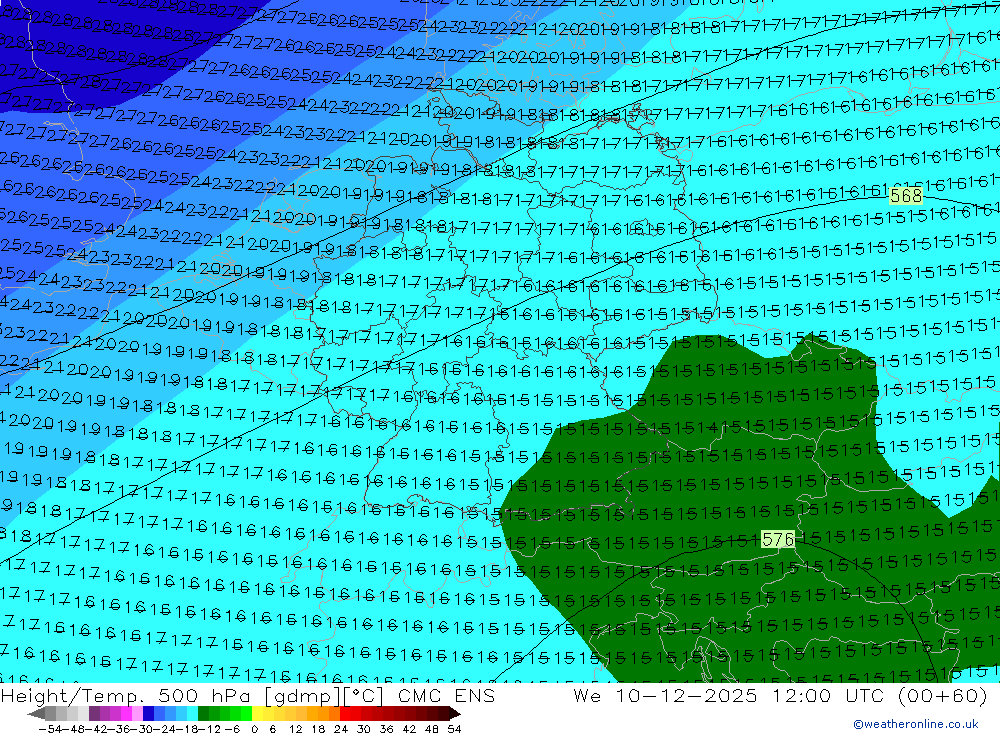This screenshot has width=1000, height=733.
Task: Pick the bright red swatch in the legend
Action: [x=348, y=713]
